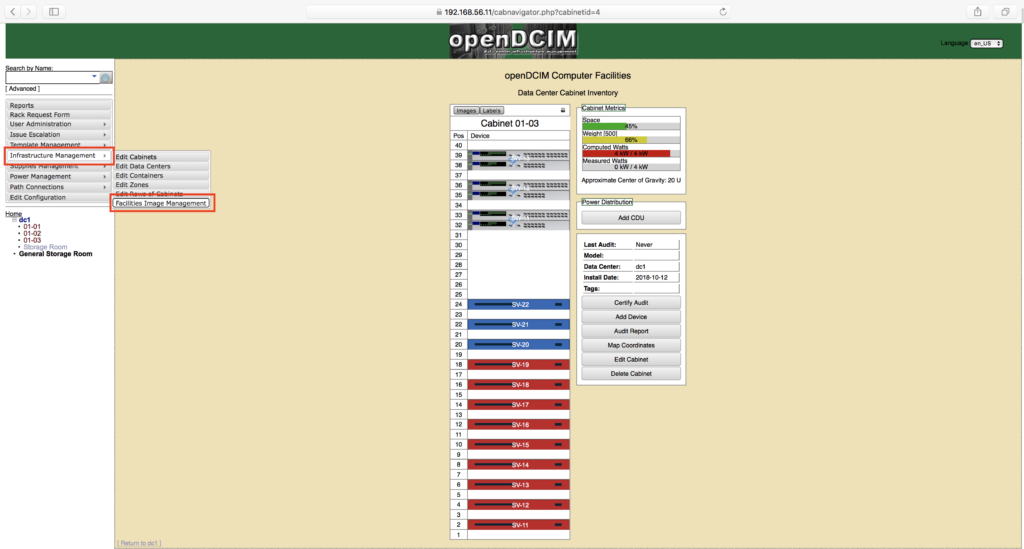This screenshot has width=1024, height=549.
Task: Open the Reports menu item
Action: coord(58,105)
